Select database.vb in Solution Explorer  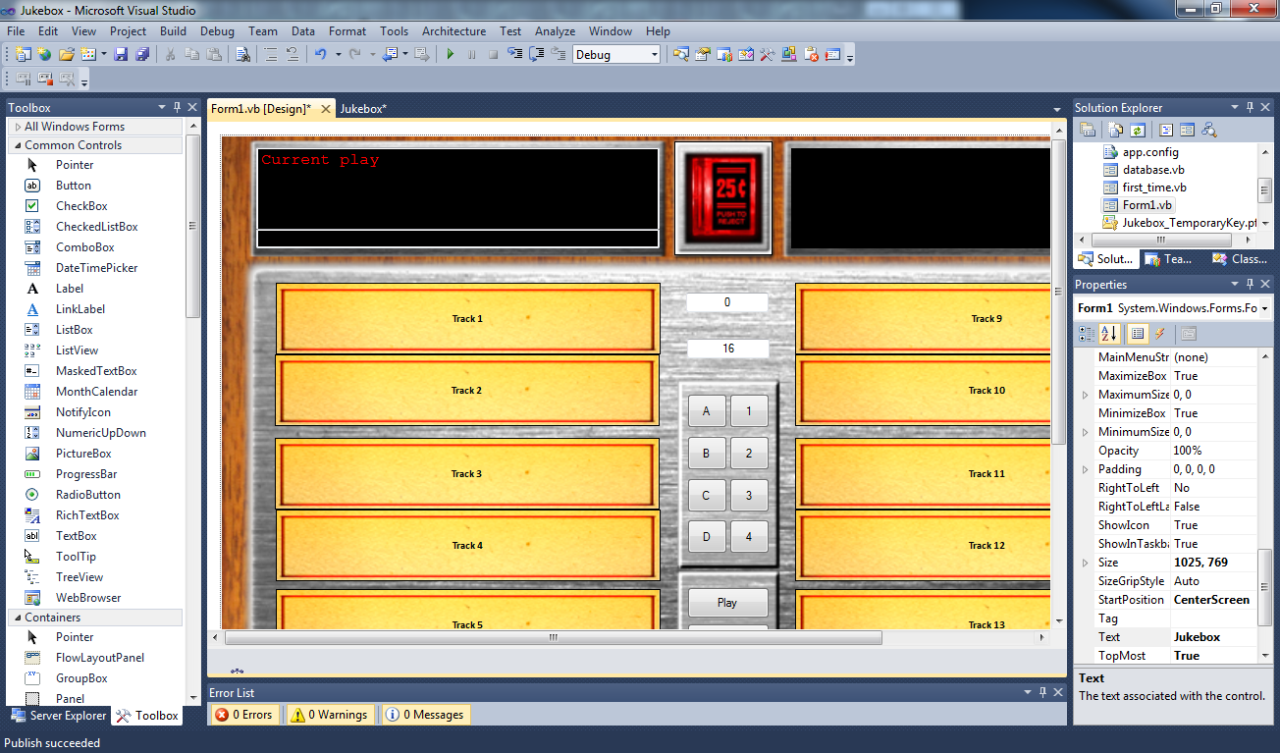pyautogui.click(x=1153, y=170)
